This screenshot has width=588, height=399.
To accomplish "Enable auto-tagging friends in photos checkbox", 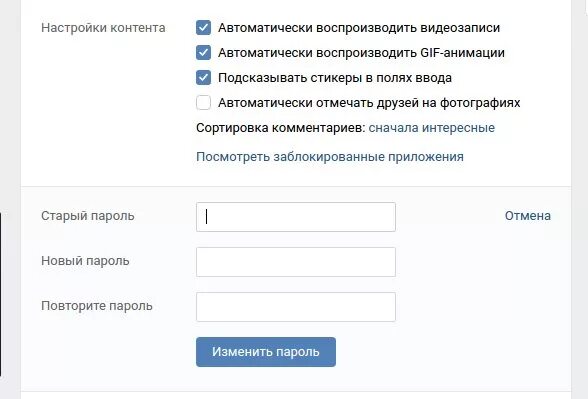I will tap(203, 102).
